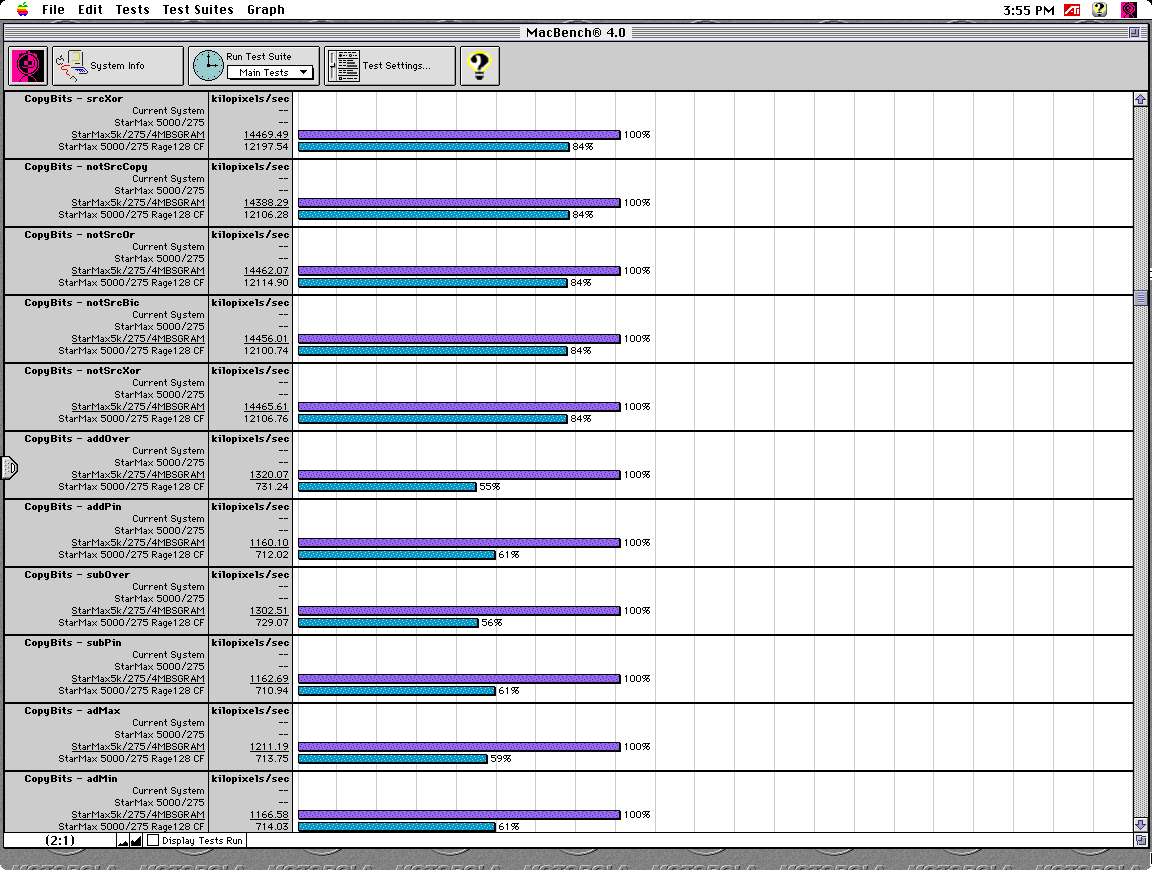Click the scroll down arrow of results list
1152x870 pixels.
(1141, 824)
